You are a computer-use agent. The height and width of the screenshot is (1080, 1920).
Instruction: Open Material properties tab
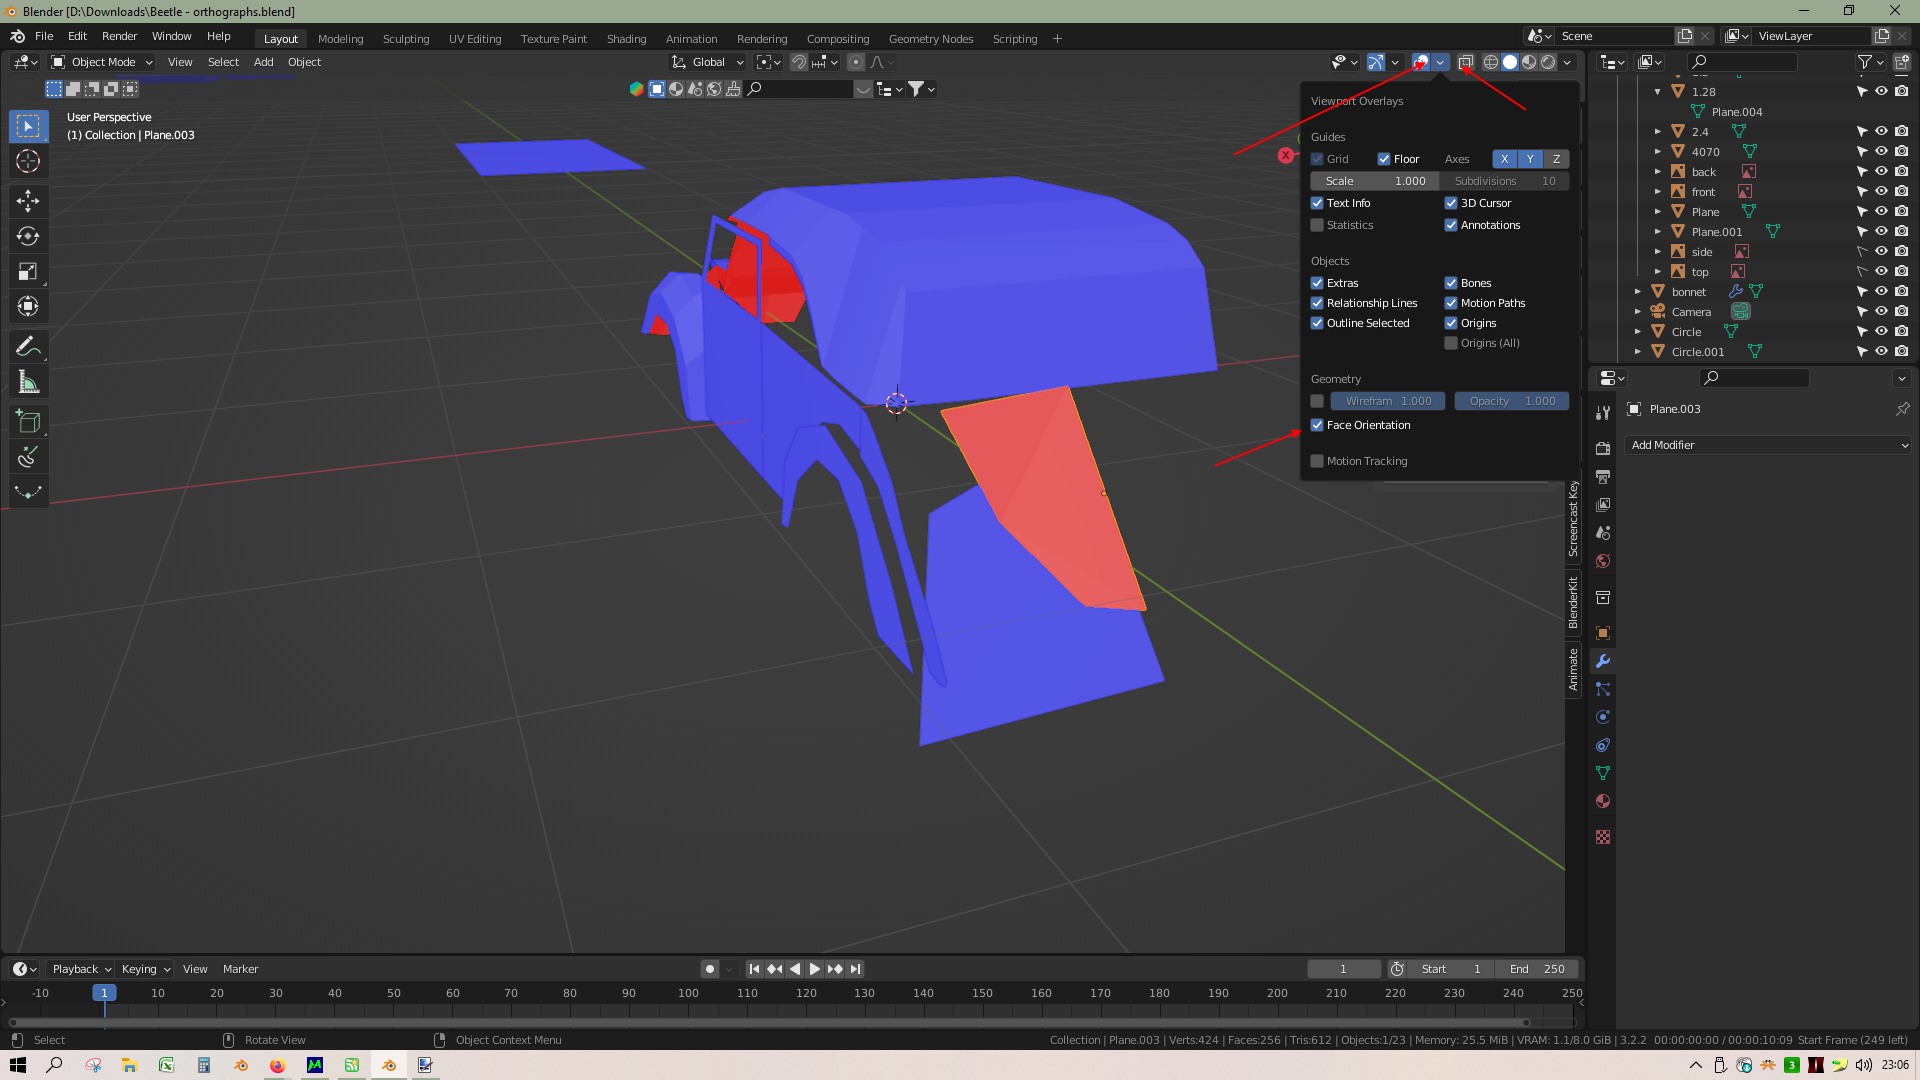tap(1603, 801)
